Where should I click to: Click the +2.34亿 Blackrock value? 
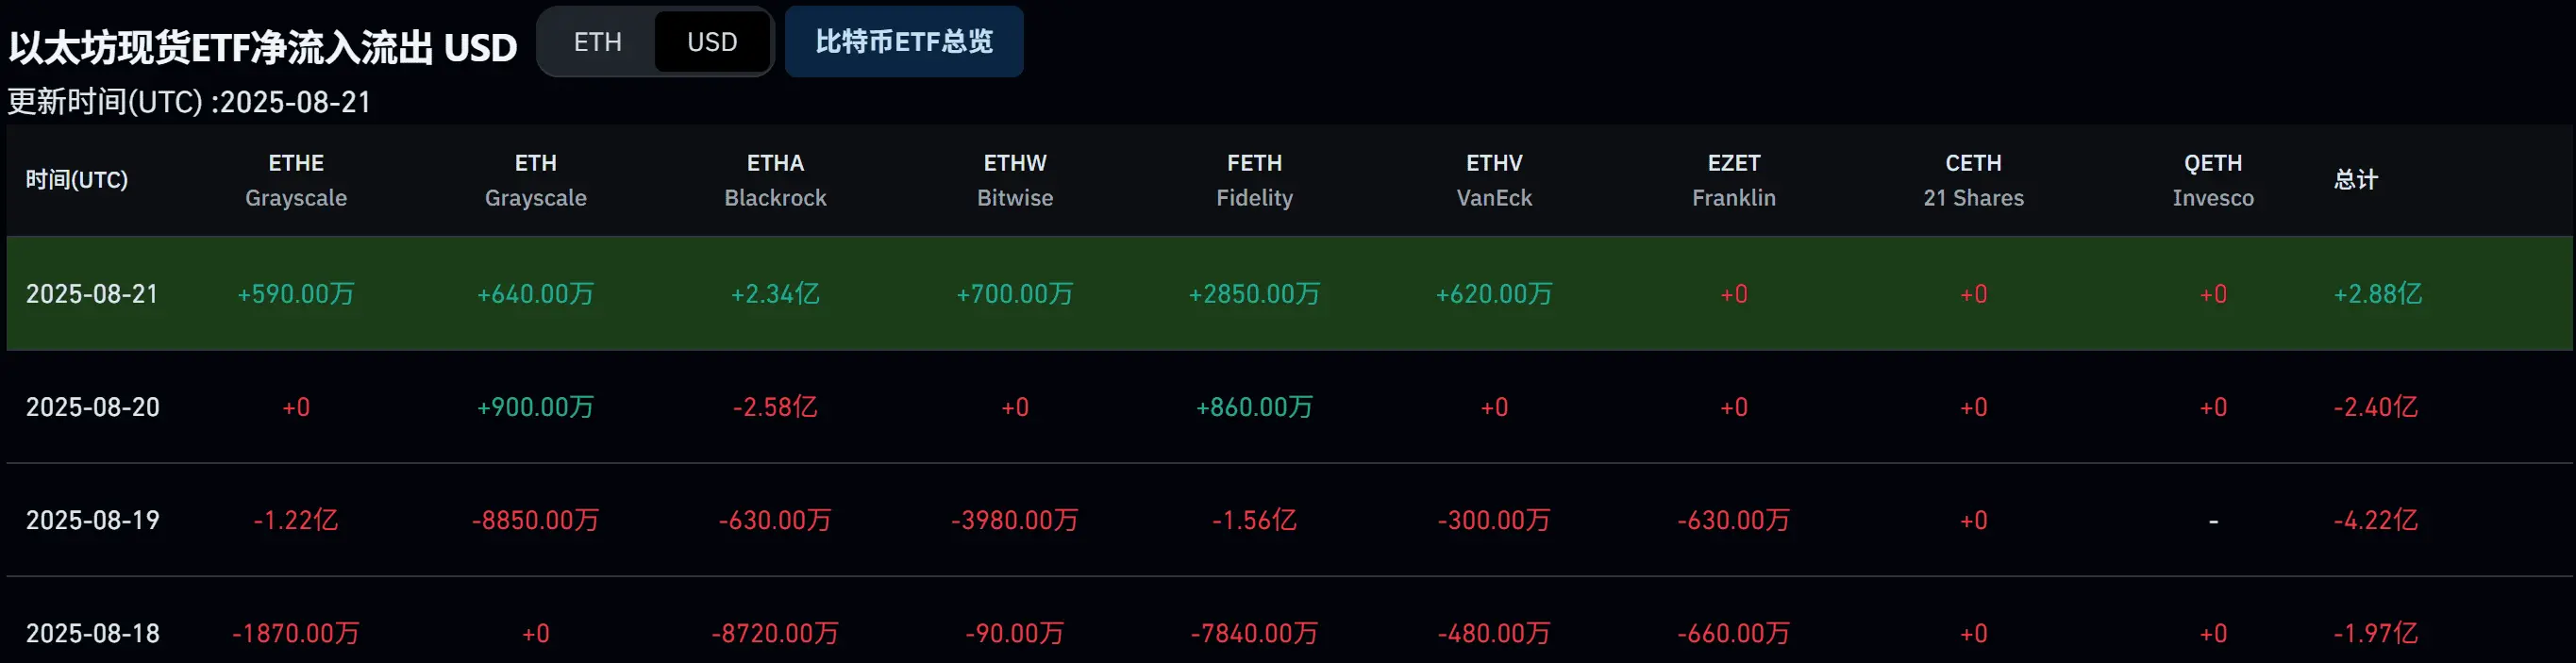coord(775,294)
